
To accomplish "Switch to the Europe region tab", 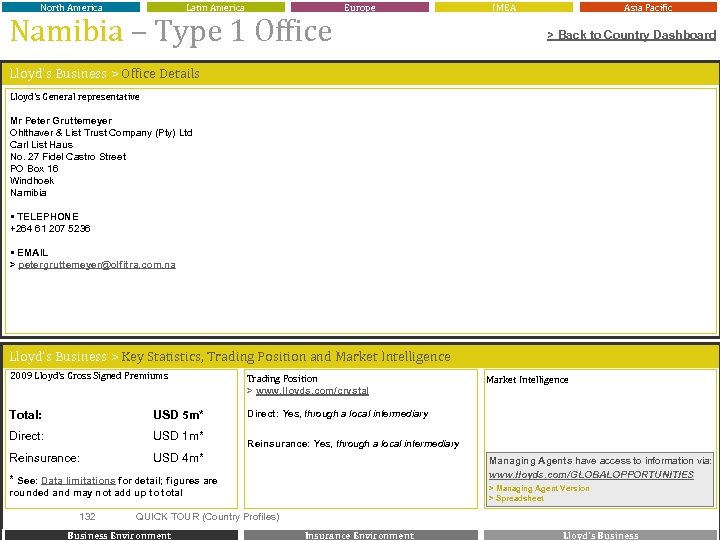I will click(x=360, y=7).
